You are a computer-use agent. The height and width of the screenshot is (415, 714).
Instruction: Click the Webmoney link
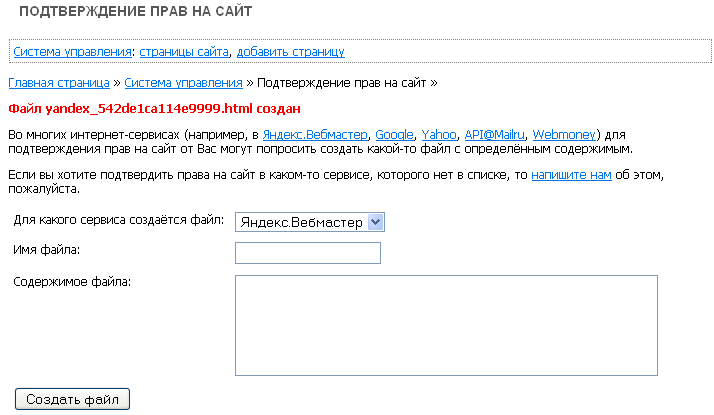click(x=565, y=134)
